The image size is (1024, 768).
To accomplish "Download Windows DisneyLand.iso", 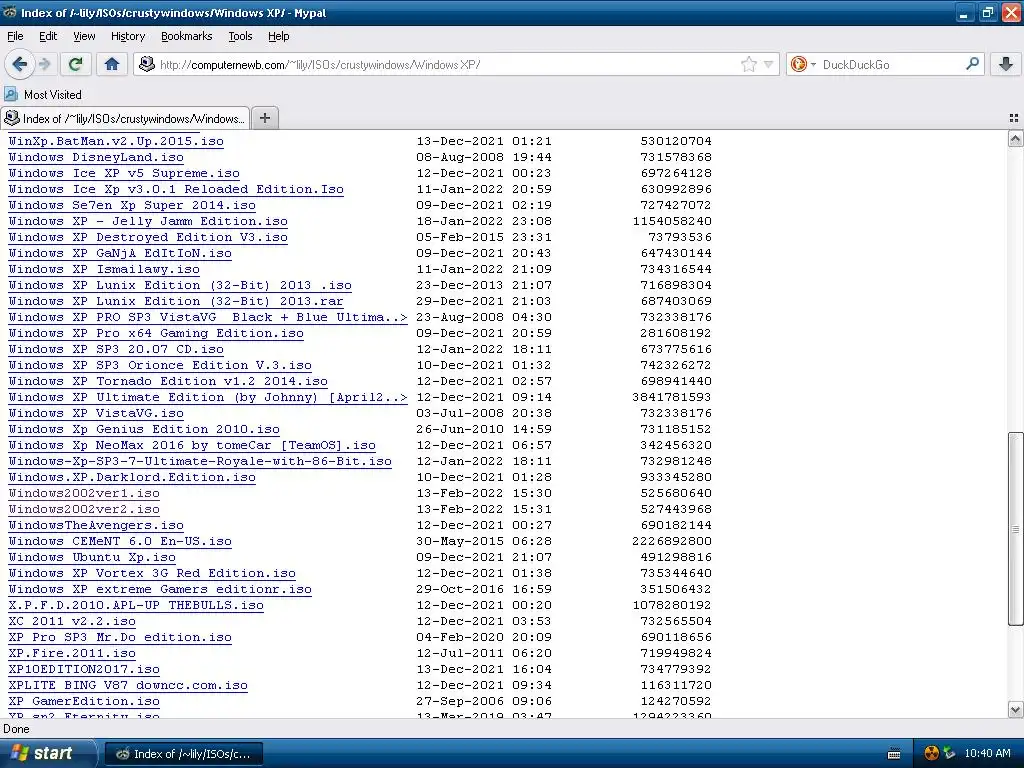I will (x=96, y=157).
